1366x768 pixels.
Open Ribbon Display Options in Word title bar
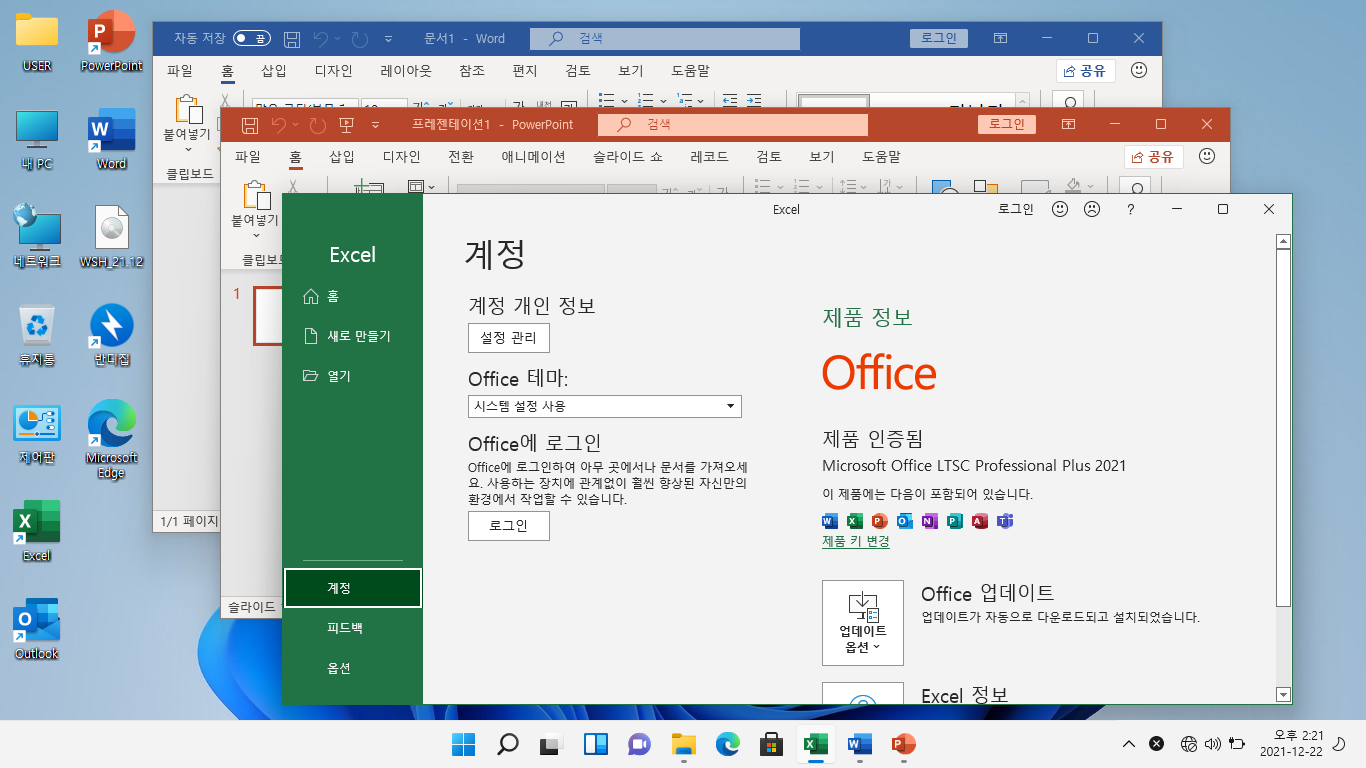point(1000,38)
